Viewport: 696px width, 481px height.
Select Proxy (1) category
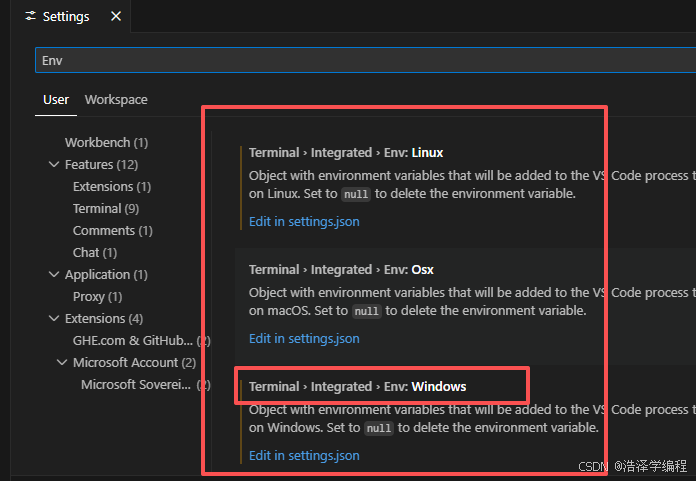point(98,297)
